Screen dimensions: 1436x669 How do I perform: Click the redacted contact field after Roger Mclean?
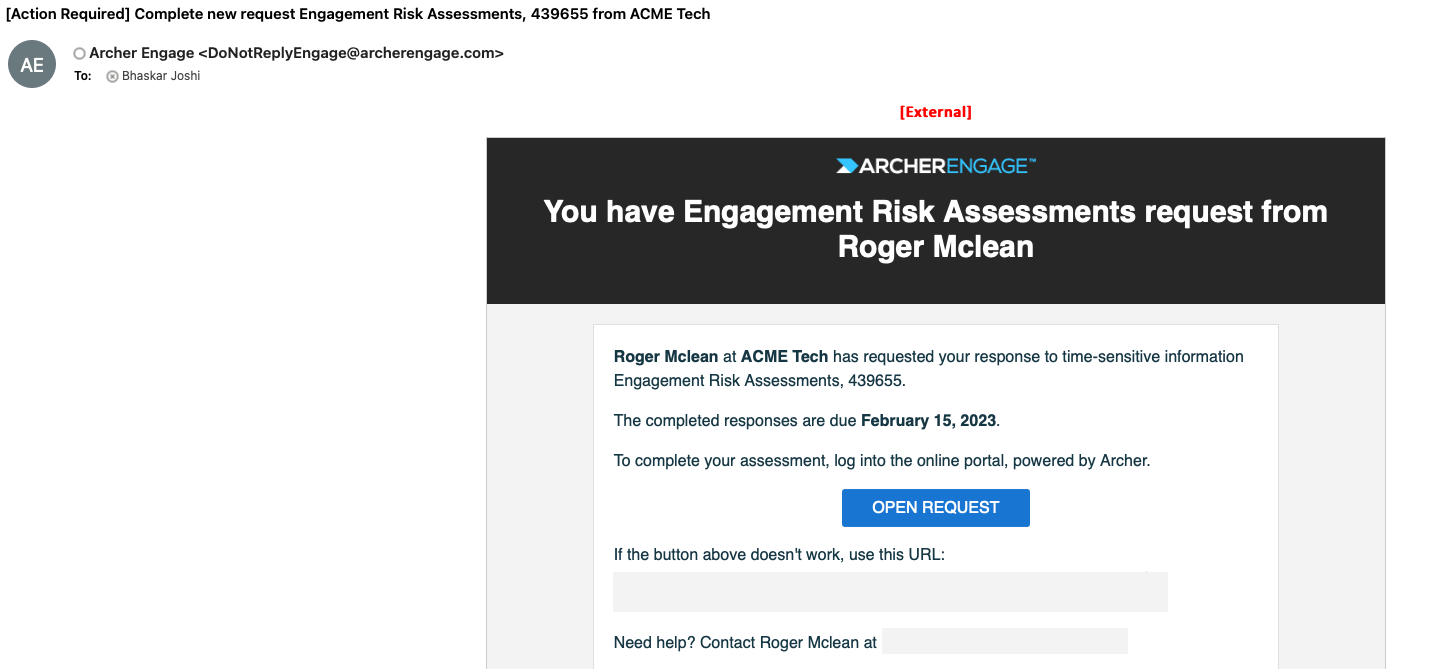[1004, 640]
